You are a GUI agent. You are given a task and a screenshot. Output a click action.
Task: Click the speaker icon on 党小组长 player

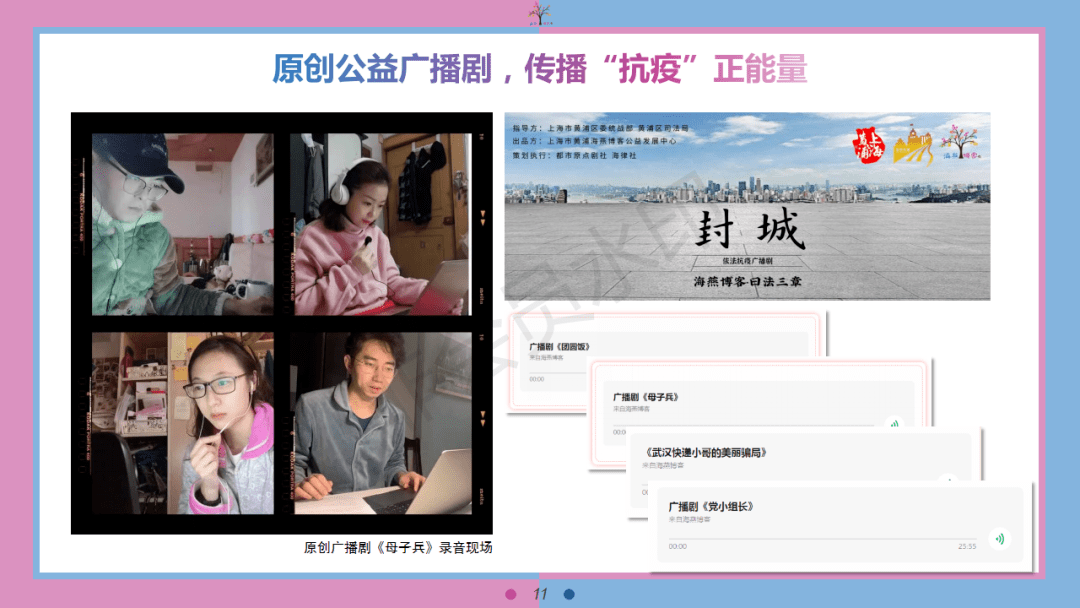pos(999,539)
